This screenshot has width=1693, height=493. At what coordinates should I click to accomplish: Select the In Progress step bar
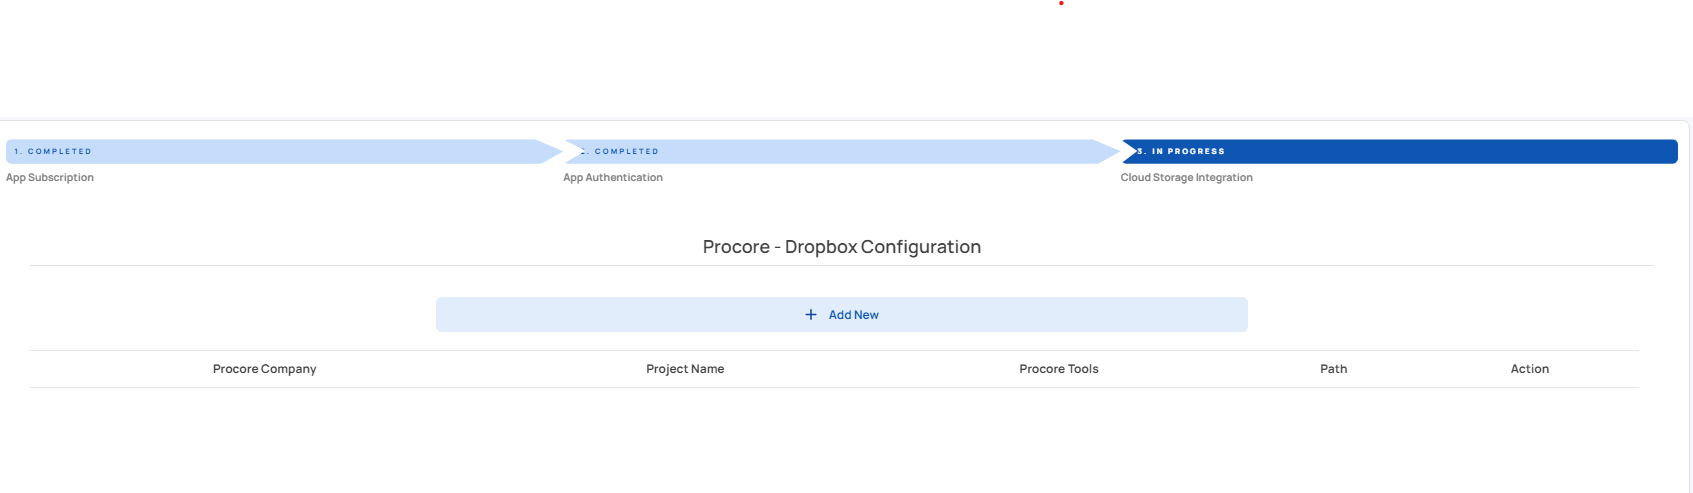1400,151
